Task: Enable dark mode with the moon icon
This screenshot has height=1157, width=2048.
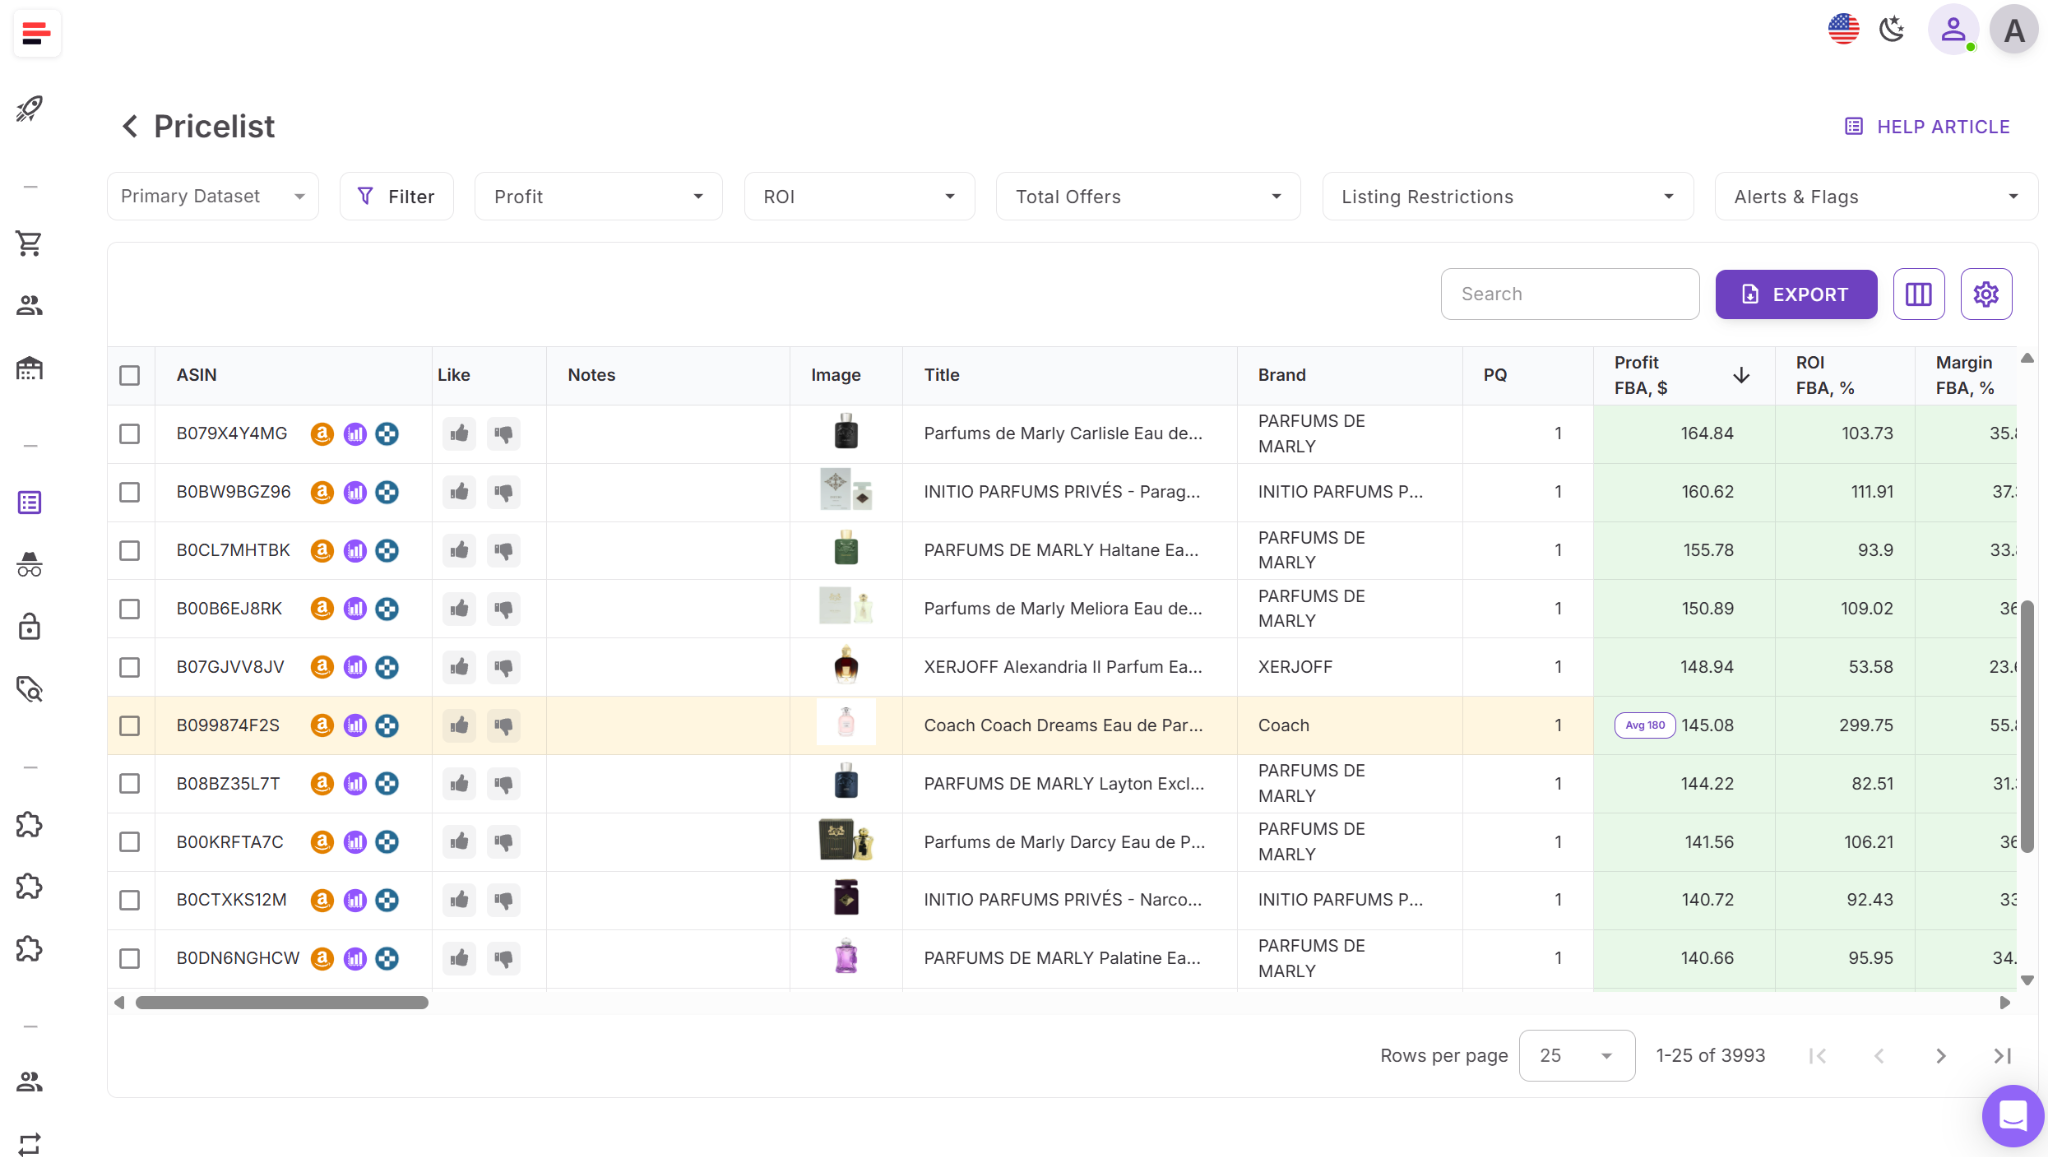Action: [1891, 30]
